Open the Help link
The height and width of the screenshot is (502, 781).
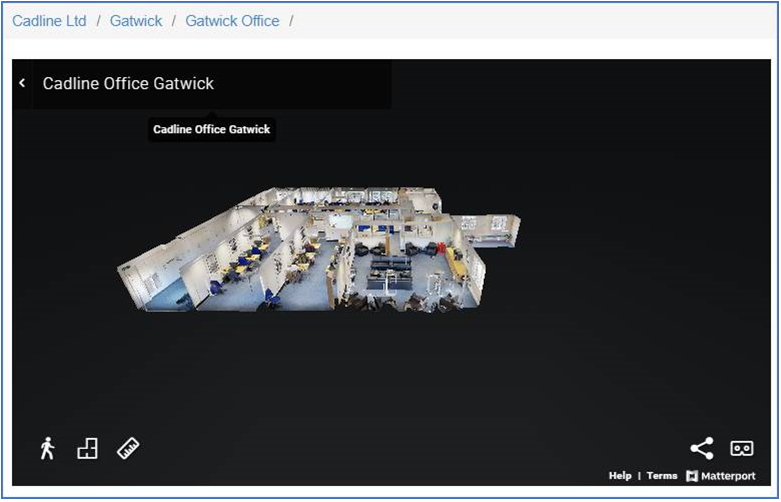620,476
